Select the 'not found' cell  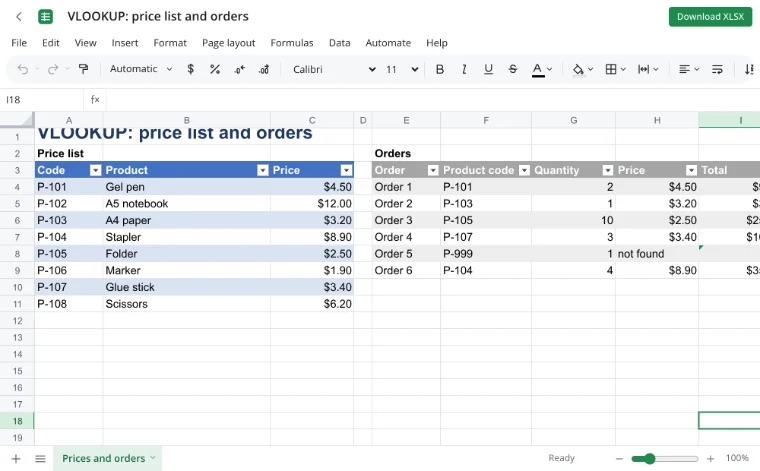[x=657, y=254]
